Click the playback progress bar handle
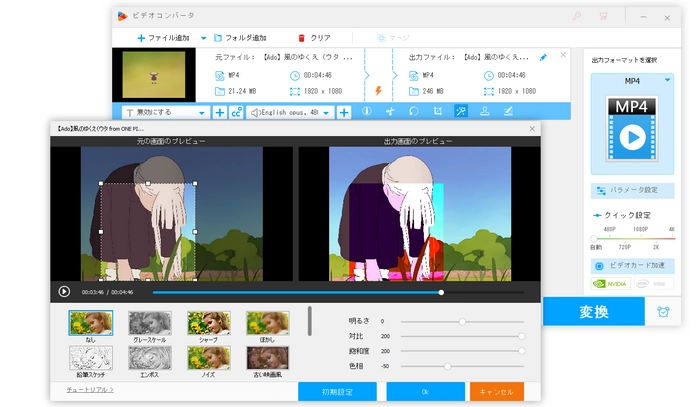Screen dimensions: 700x407 [441, 292]
